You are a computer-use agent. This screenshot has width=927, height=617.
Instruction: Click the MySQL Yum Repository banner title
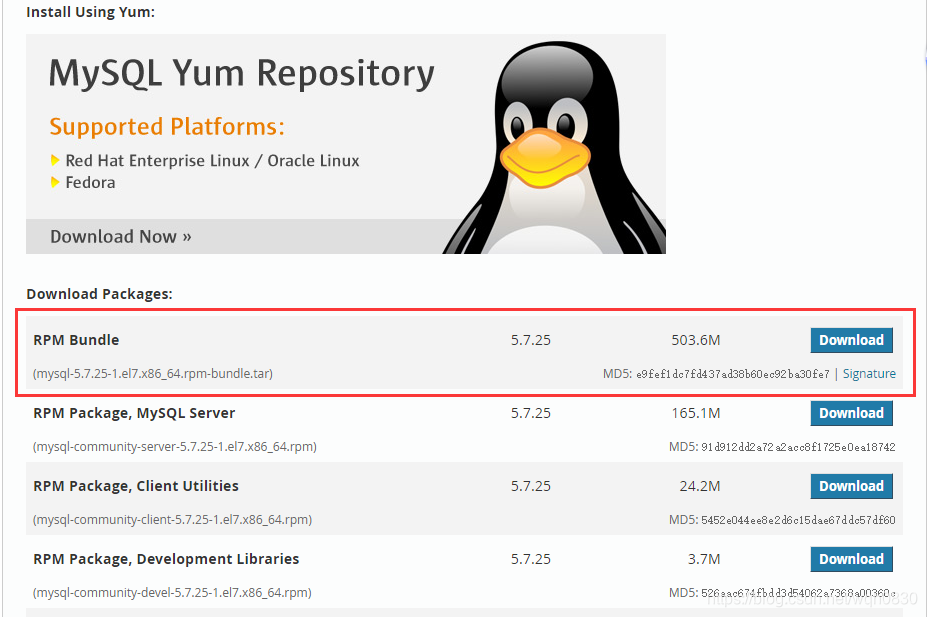click(241, 74)
